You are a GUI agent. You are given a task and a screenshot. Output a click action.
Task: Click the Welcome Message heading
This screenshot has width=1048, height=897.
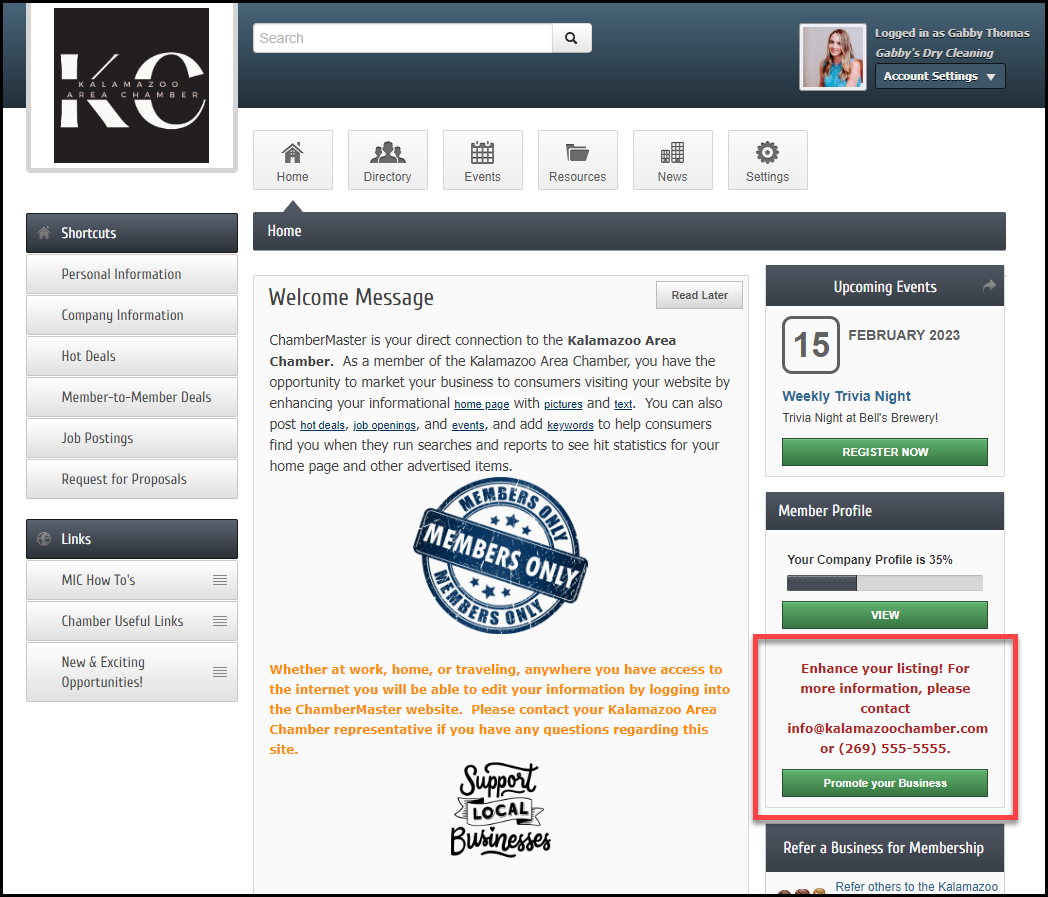pyautogui.click(x=351, y=297)
